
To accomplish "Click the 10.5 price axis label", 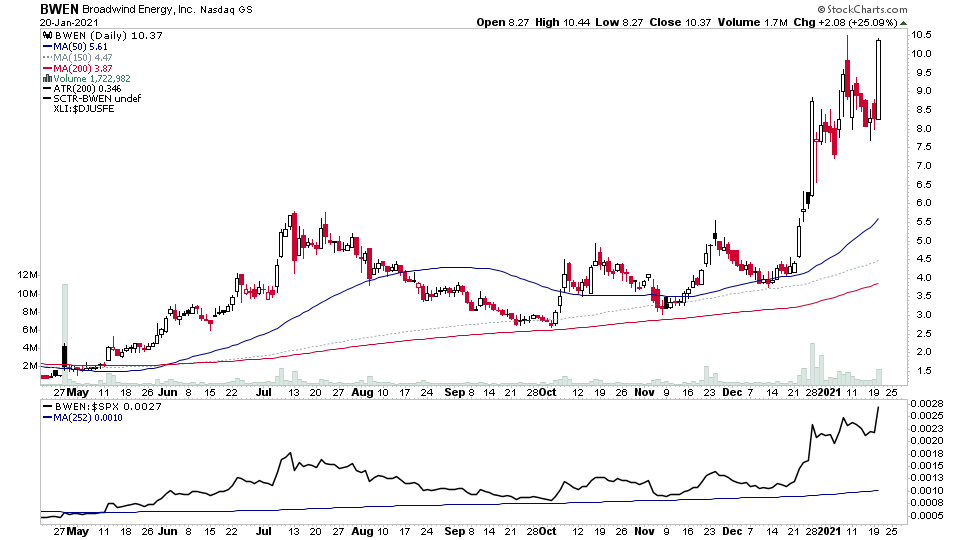I will [x=921, y=35].
